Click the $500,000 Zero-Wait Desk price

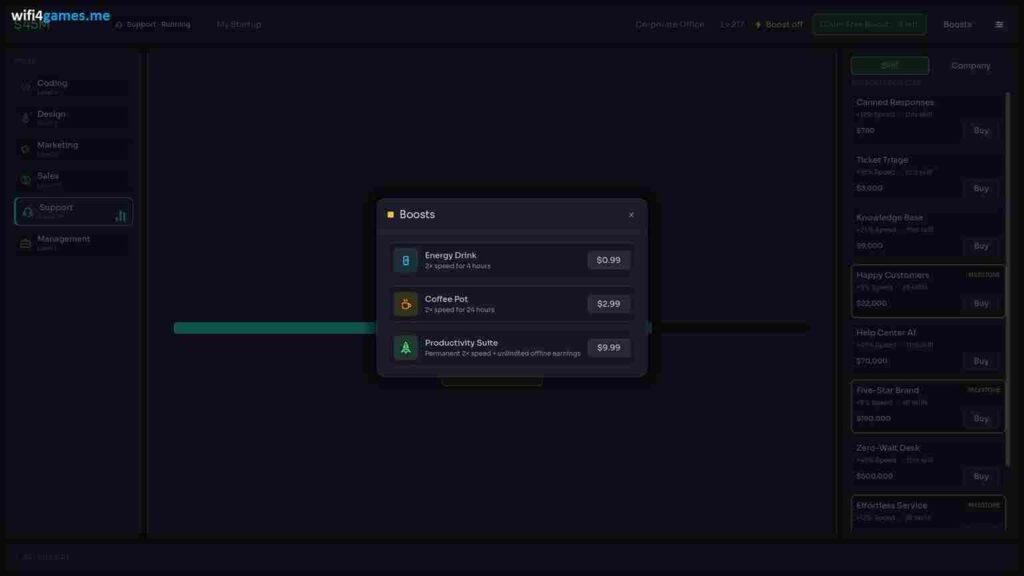coord(874,476)
